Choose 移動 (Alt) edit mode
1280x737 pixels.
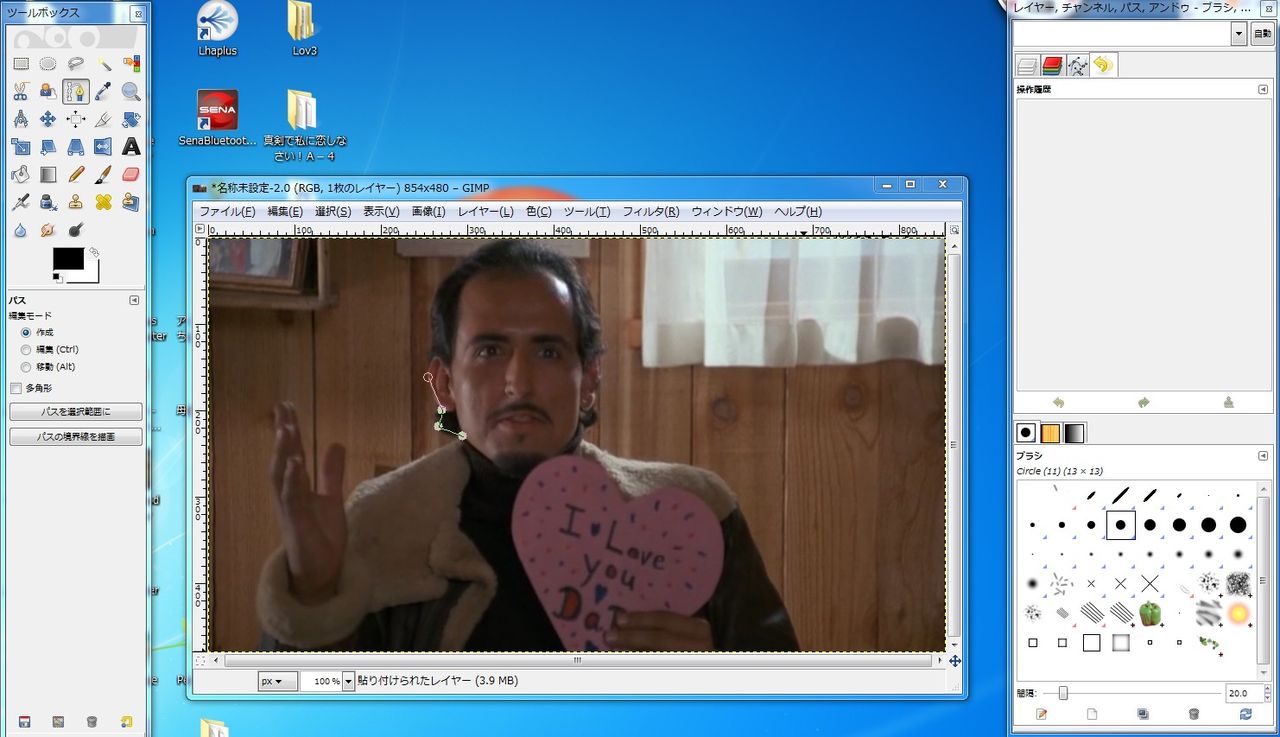tap(26, 367)
